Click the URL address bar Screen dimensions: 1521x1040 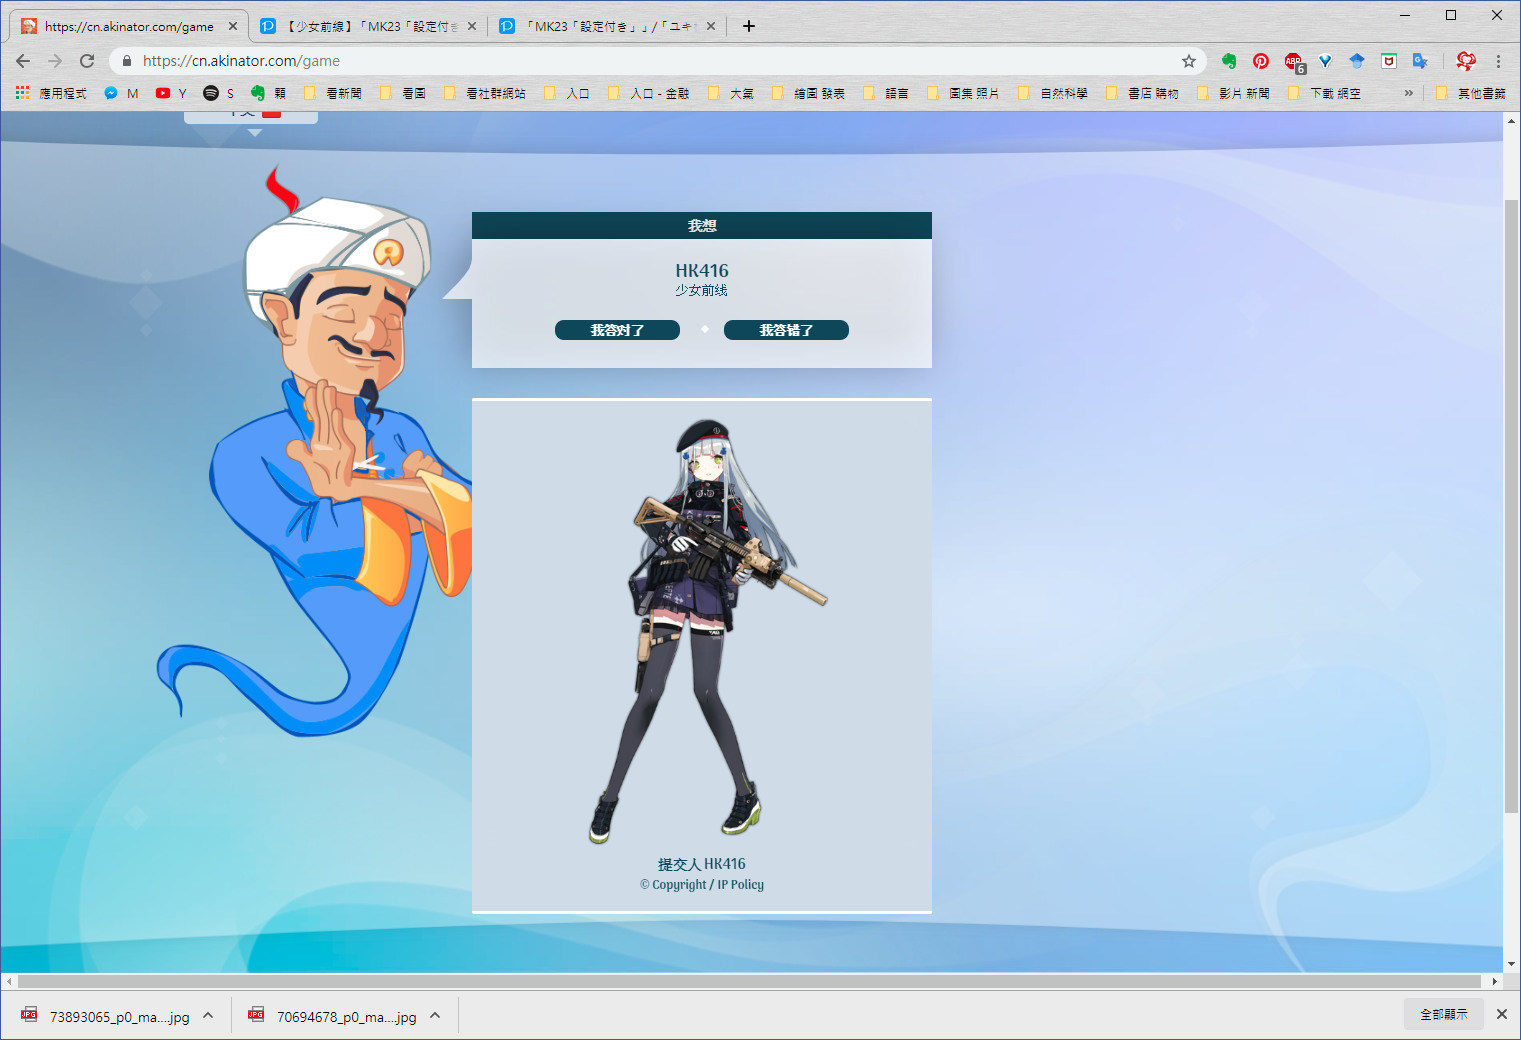pyautogui.click(x=650, y=61)
